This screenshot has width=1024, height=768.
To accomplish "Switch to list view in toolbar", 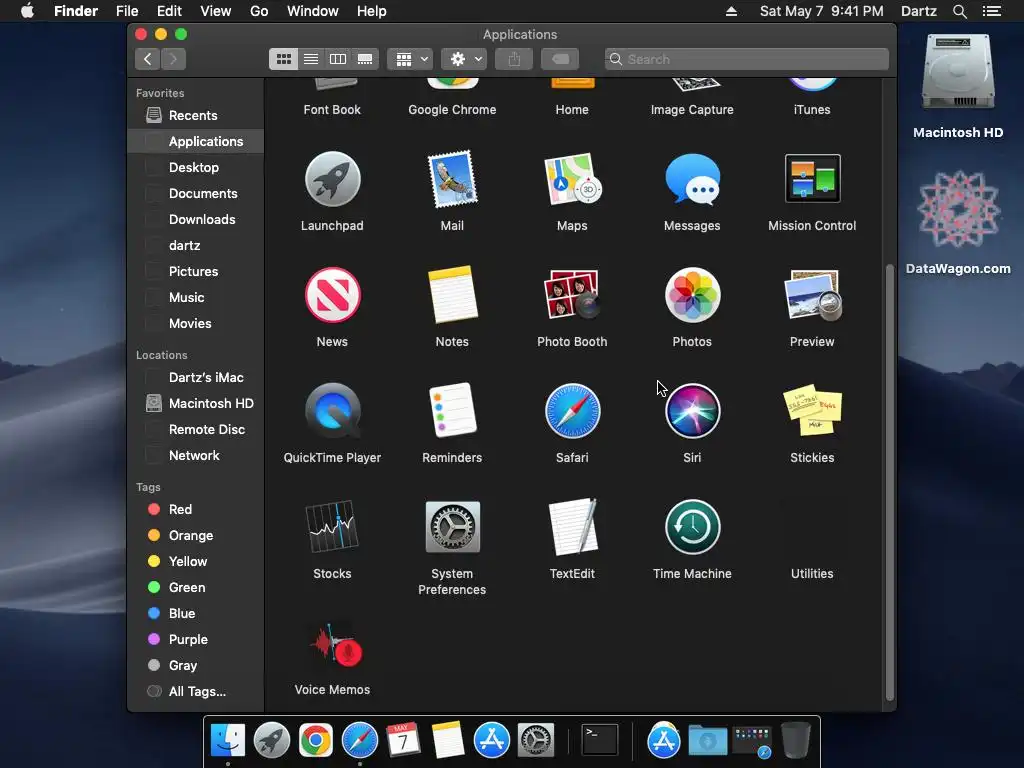I will (x=311, y=59).
